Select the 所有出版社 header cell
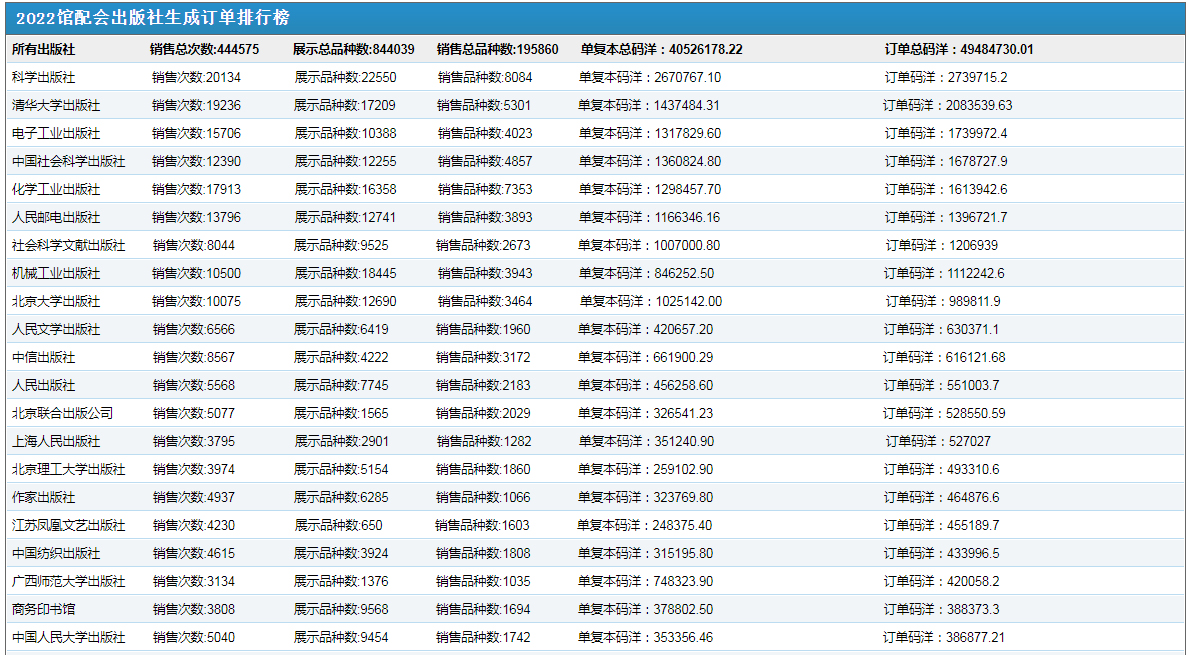Screen dimensions: 1189x655 coord(43,49)
